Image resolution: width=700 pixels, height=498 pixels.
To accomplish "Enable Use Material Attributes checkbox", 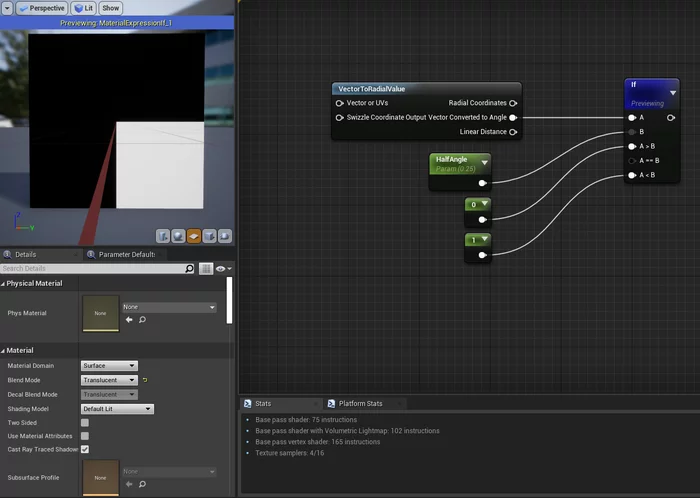I will [85, 436].
